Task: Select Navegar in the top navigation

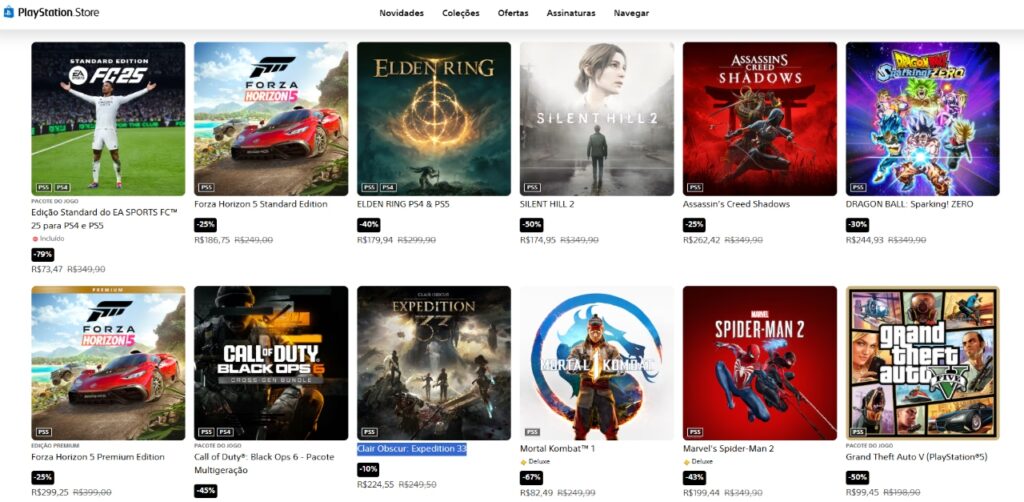Action: click(x=631, y=13)
